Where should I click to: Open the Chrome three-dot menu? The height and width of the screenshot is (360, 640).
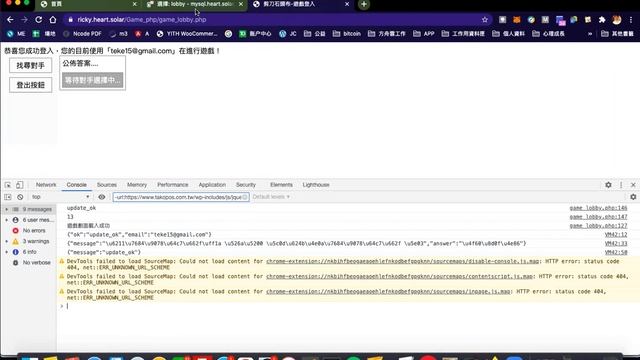(631, 20)
